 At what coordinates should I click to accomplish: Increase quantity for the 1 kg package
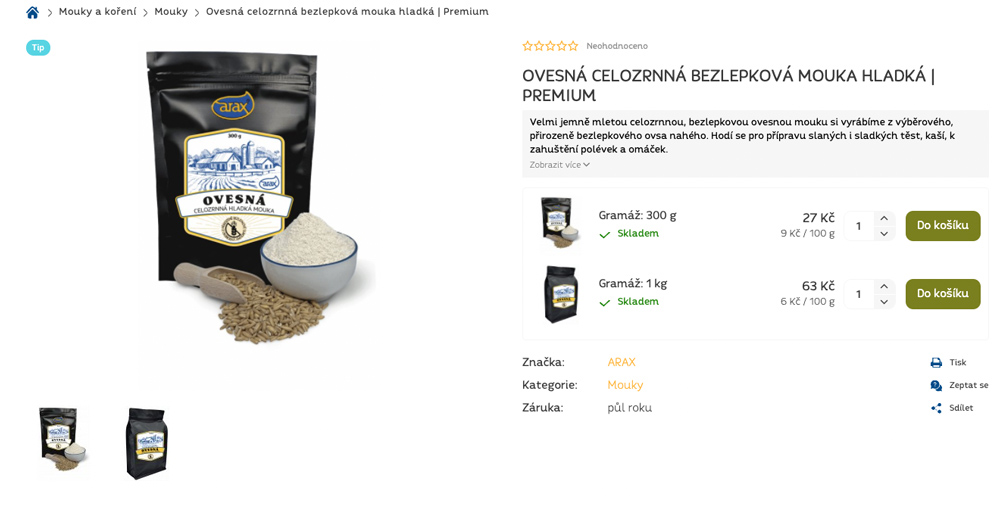(884, 286)
